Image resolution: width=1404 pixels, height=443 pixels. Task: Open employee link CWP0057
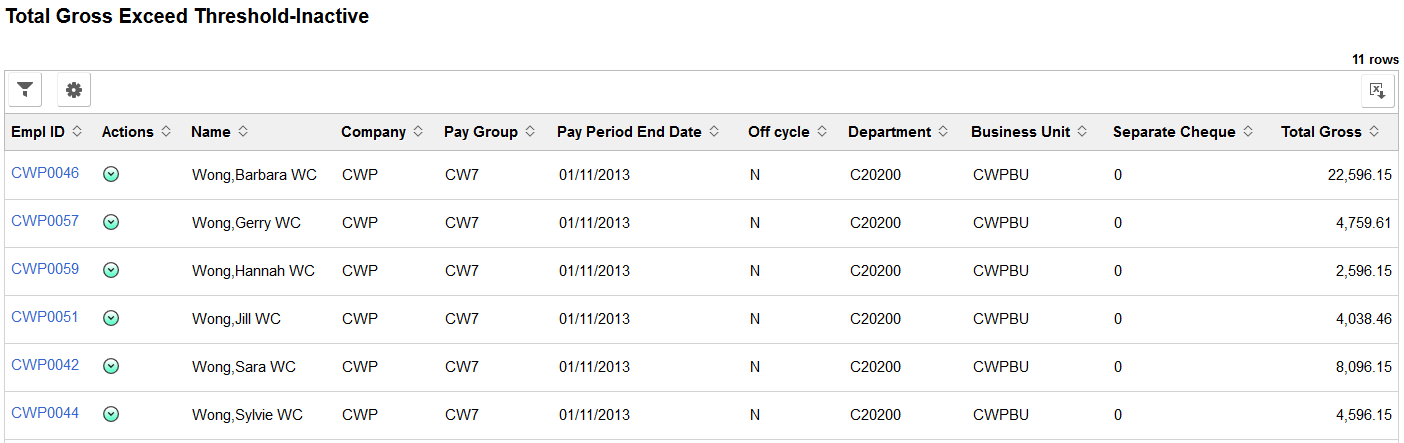pos(45,221)
